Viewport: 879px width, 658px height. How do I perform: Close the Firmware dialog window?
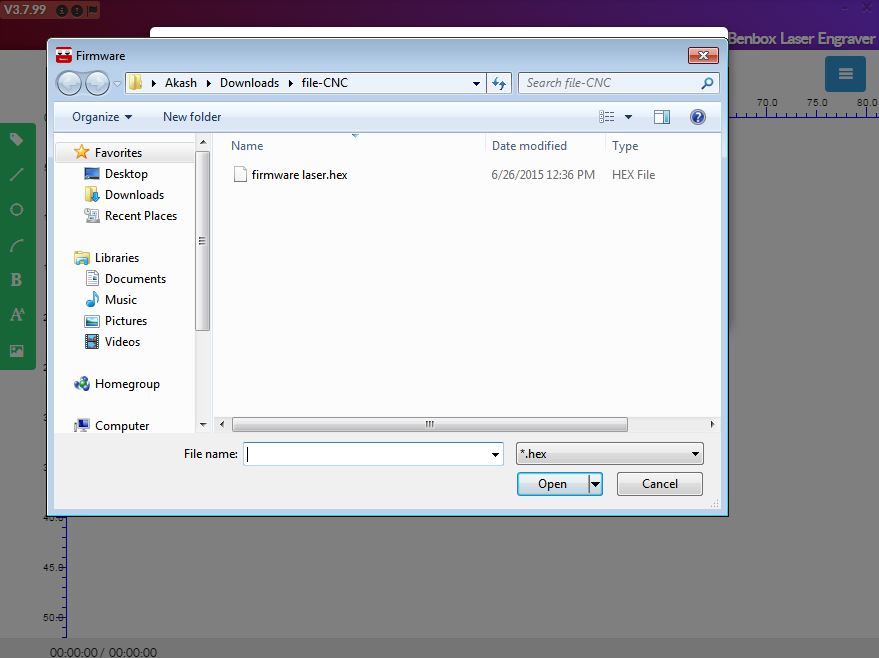[x=704, y=55]
